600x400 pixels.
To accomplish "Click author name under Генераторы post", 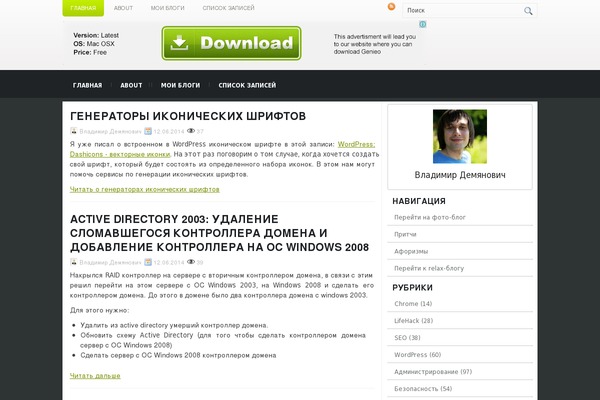I will (110, 131).
